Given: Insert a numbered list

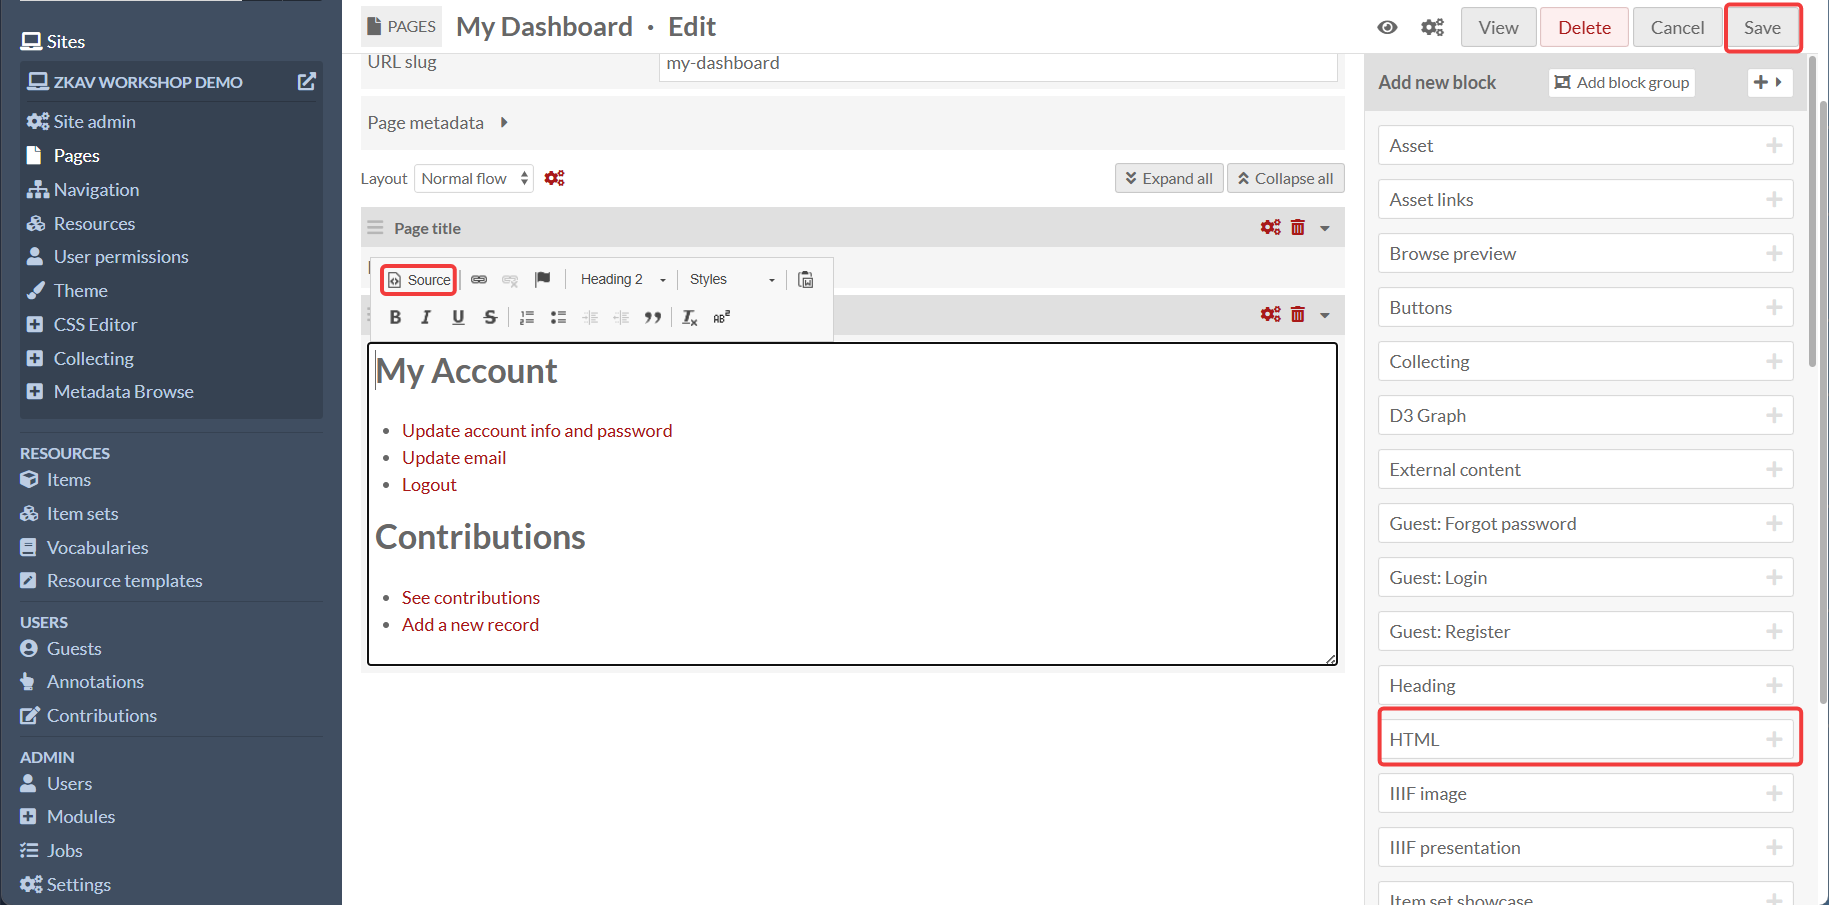Looking at the screenshot, I should tap(527, 317).
